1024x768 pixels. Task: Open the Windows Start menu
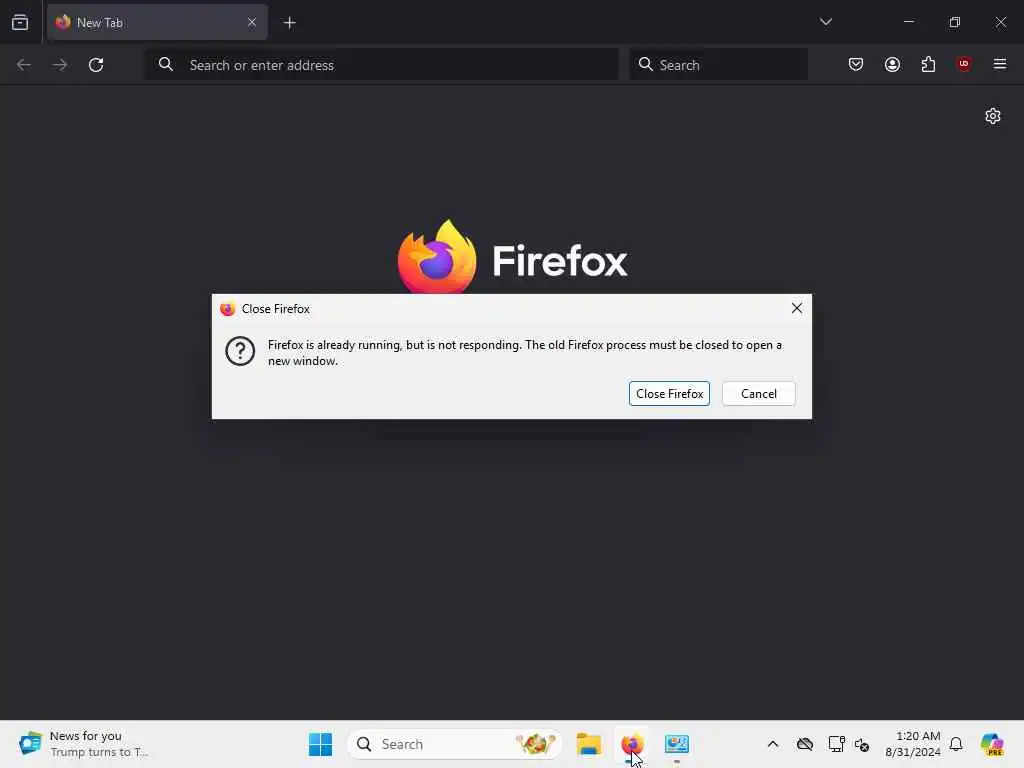(x=320, y=744)
